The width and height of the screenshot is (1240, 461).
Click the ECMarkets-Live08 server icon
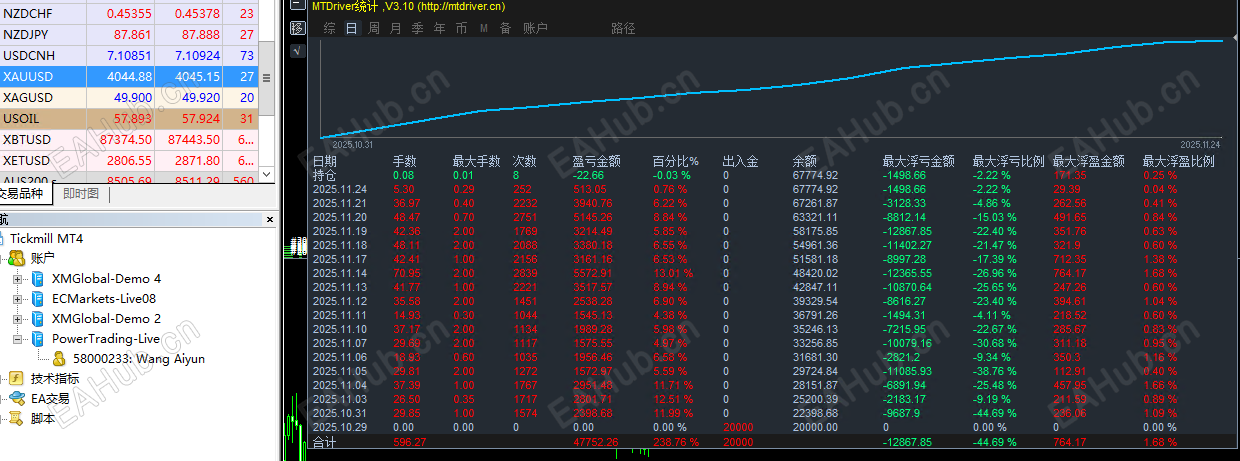(x=38, y=298)
